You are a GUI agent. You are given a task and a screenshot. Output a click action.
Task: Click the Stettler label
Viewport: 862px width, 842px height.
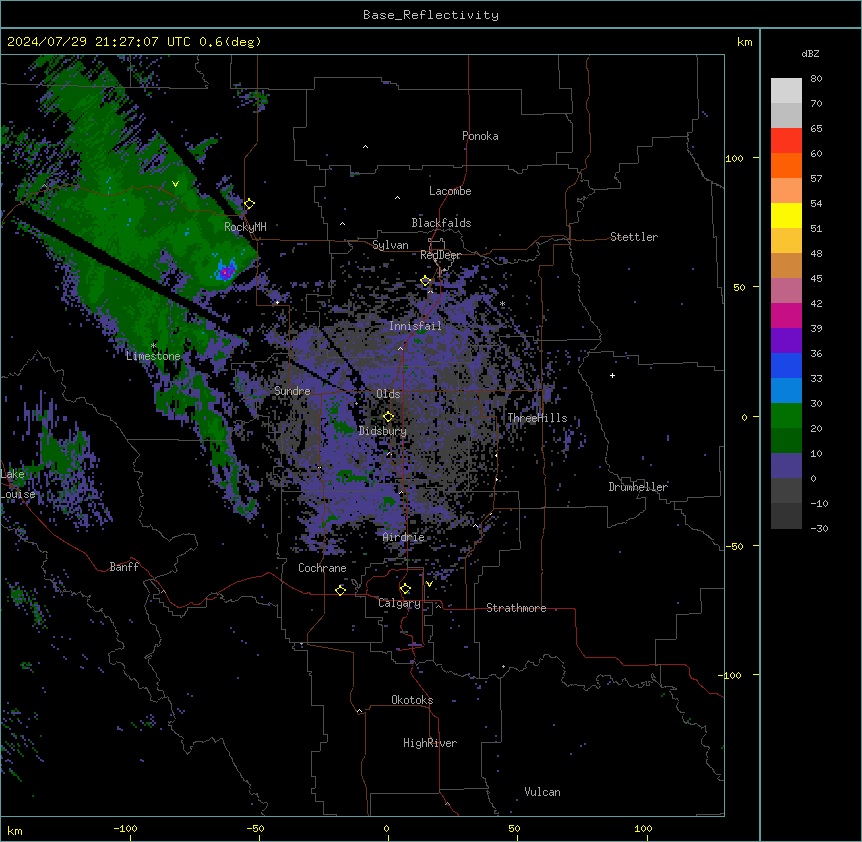[x=634, y=237]
